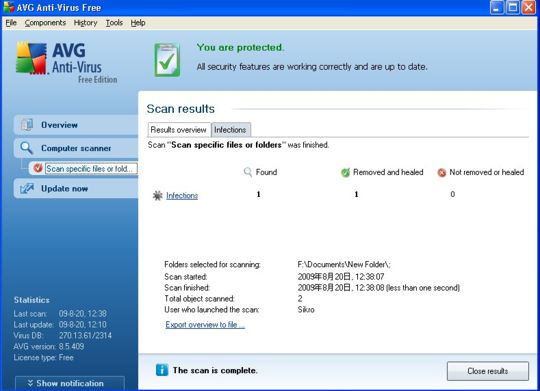Click the Found count value 1
540x391 pixels.
pos(258,194)
